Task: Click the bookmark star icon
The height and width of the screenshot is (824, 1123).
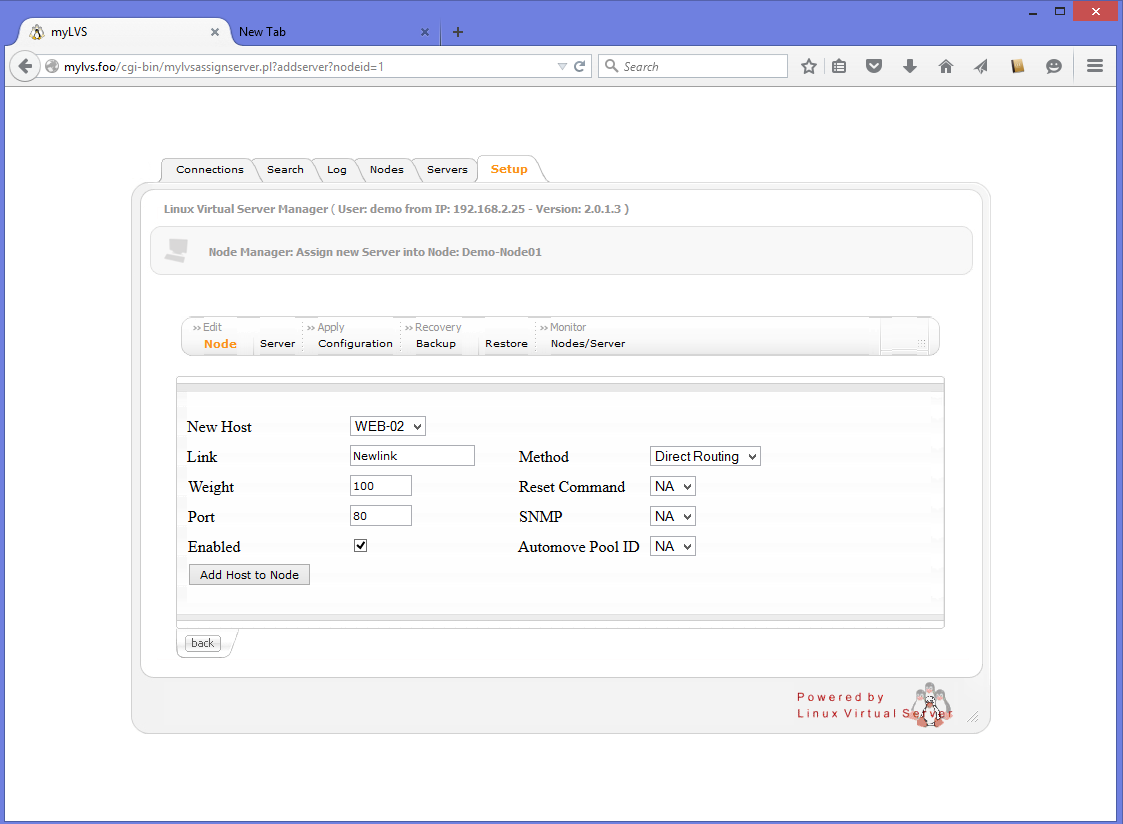Action: [809, 67]
